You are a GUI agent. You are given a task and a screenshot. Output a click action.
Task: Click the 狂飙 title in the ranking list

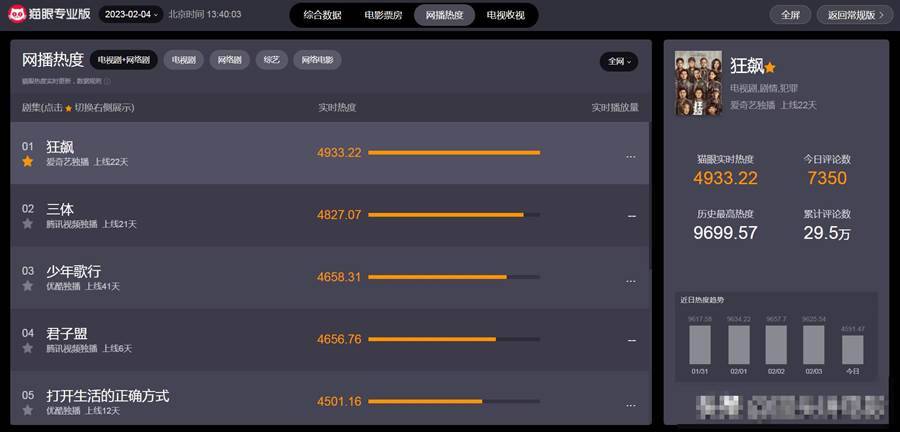[x=60, y=147]
